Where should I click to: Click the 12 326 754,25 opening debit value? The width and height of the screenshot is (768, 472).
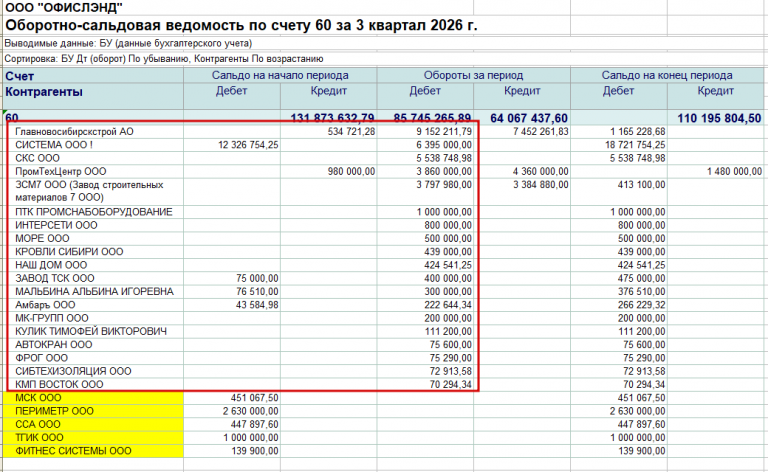(248, 145)
